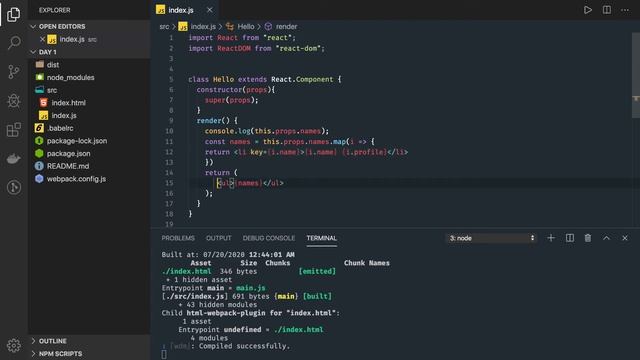Open the Git graph icon in activity bar
Image resolution: width=640 pixels, height=360 pixels.
coord(14,187)
